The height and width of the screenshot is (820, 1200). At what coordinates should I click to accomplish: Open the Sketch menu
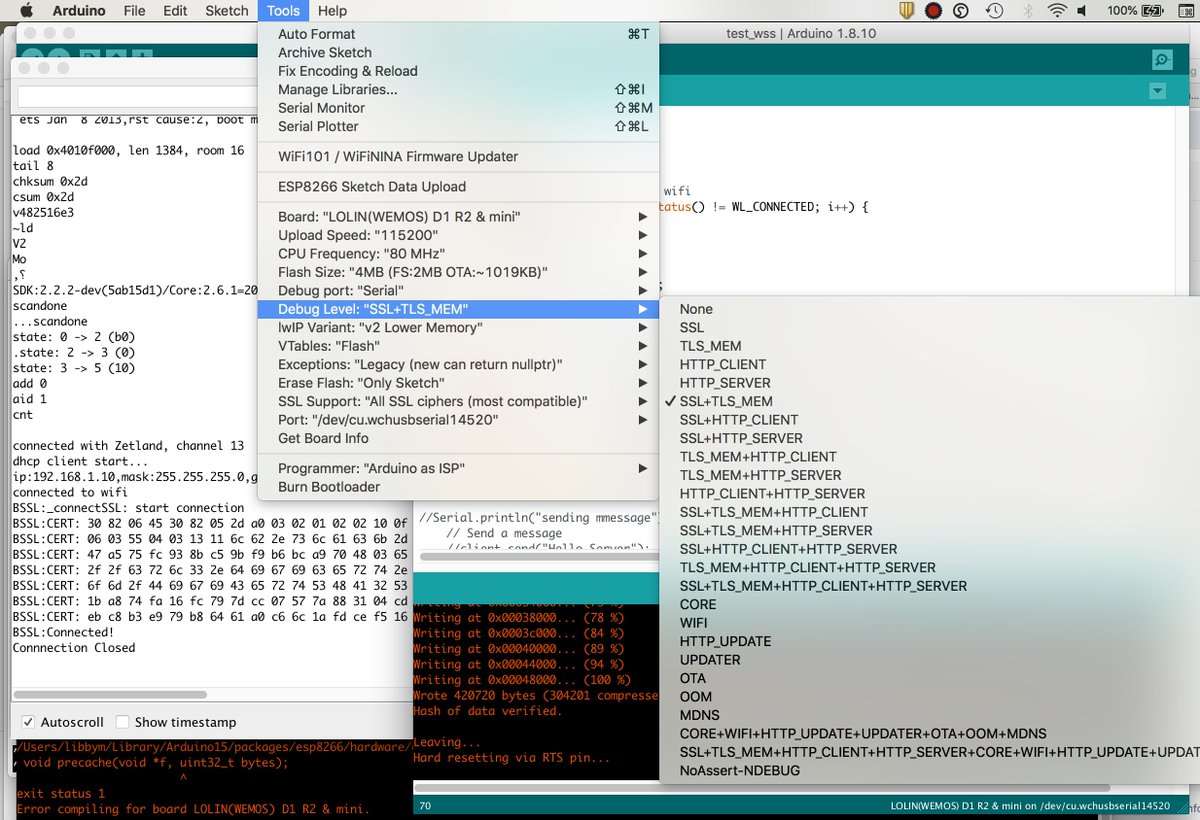point(227,11)
